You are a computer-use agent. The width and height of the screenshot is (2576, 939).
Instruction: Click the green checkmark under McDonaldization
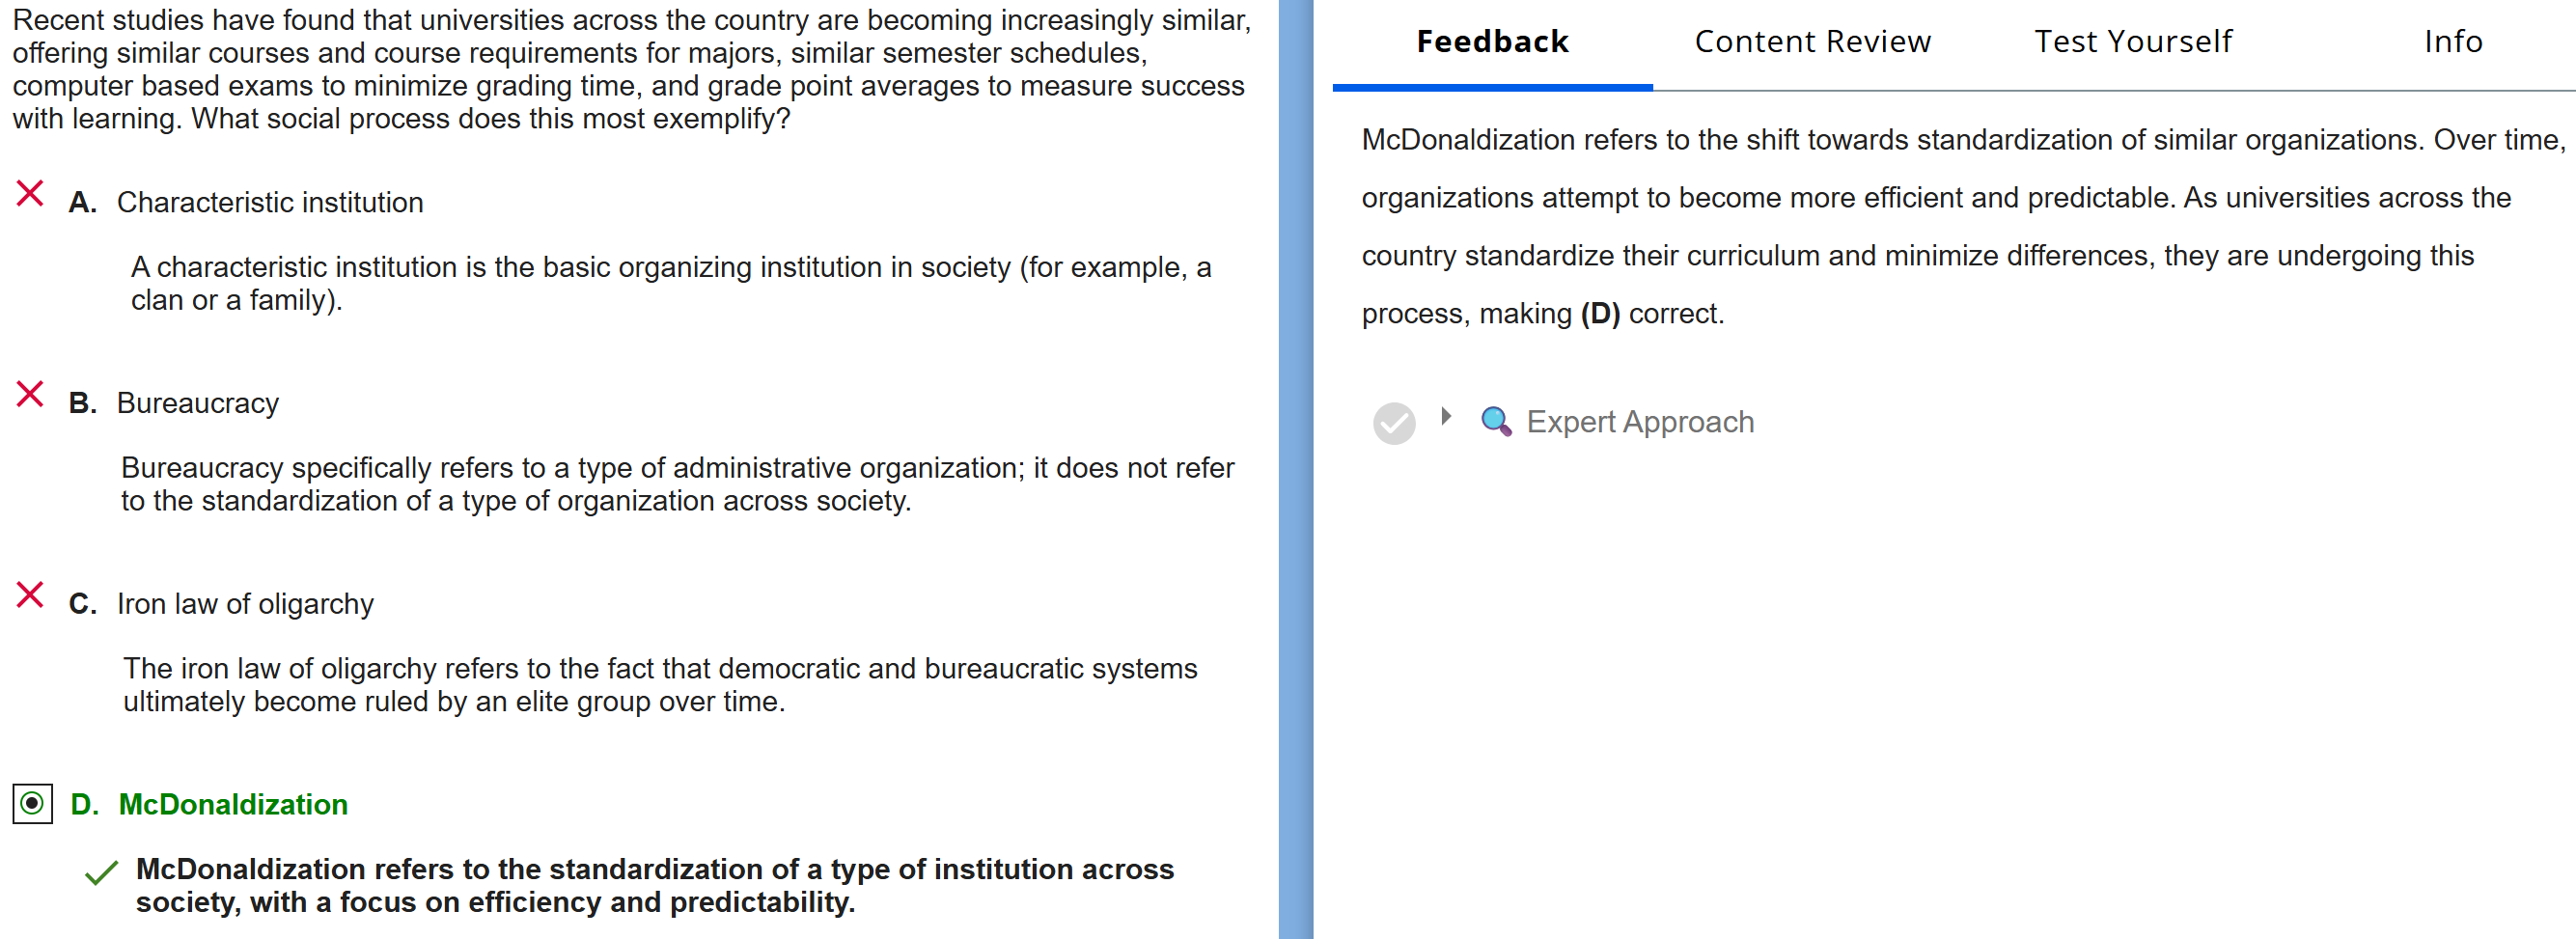coord(101,873)
